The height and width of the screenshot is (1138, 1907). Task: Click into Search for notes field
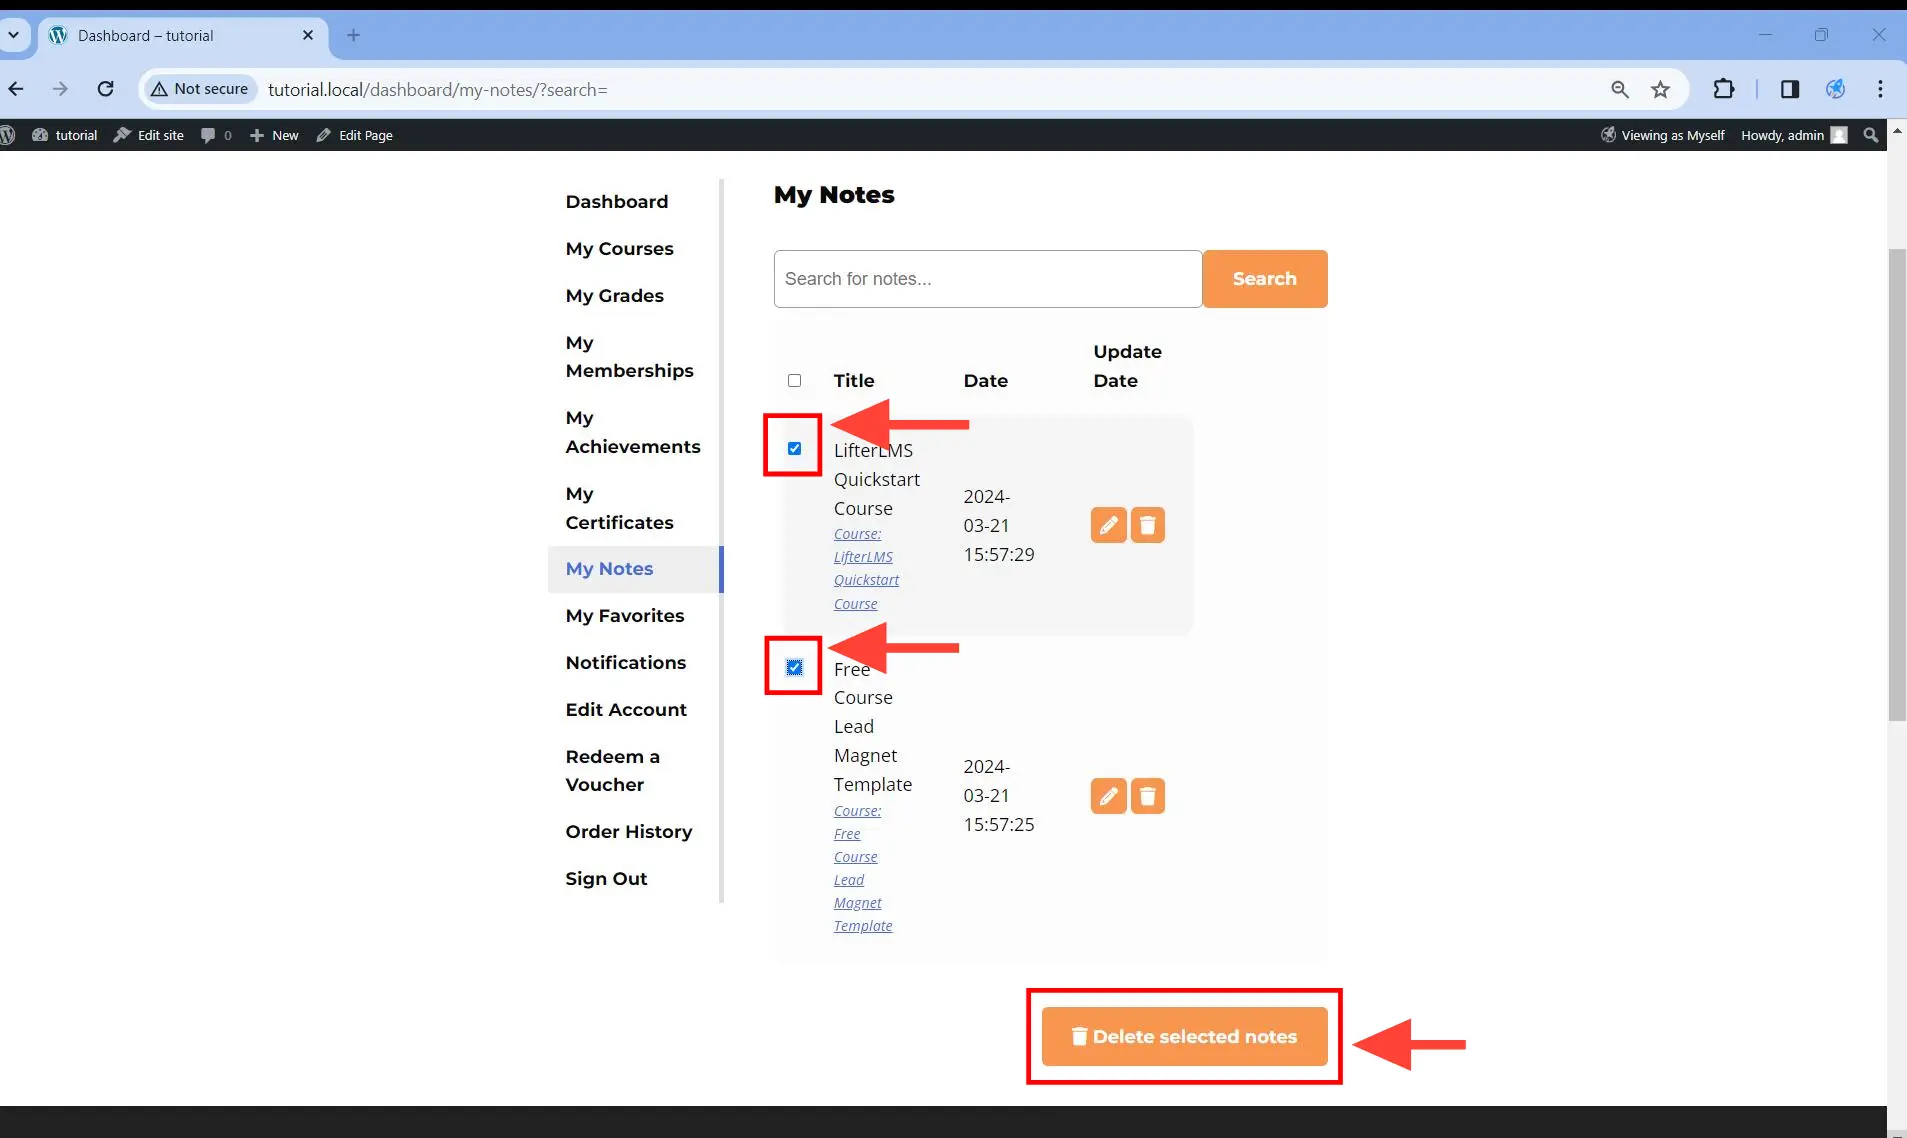coord(988,279)
